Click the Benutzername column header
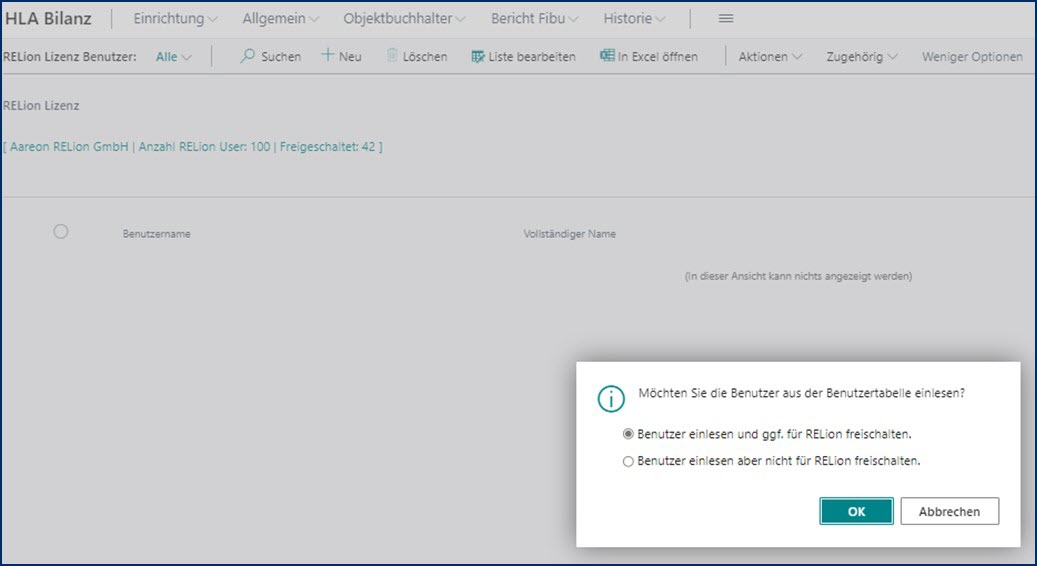The width and height of the screenshot is (1037, 566). tap(157, 234)
